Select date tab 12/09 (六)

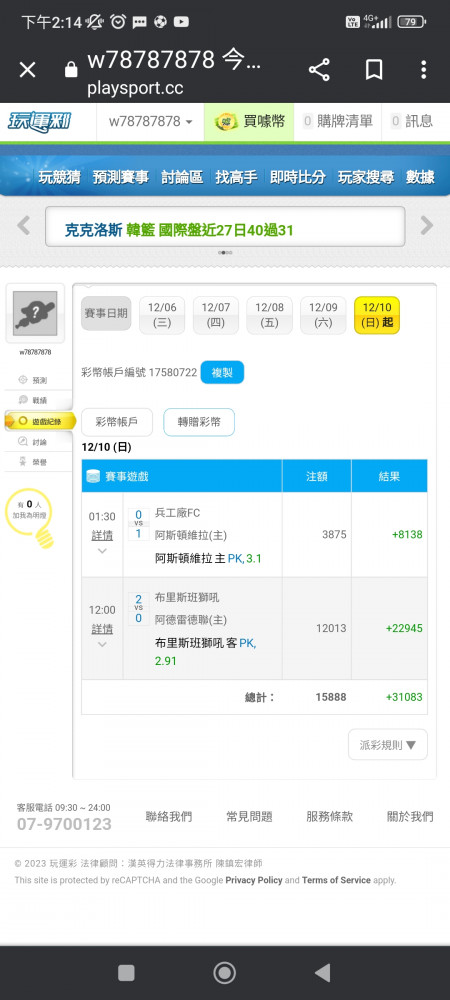pyautogui.click(x=323, y=315)
